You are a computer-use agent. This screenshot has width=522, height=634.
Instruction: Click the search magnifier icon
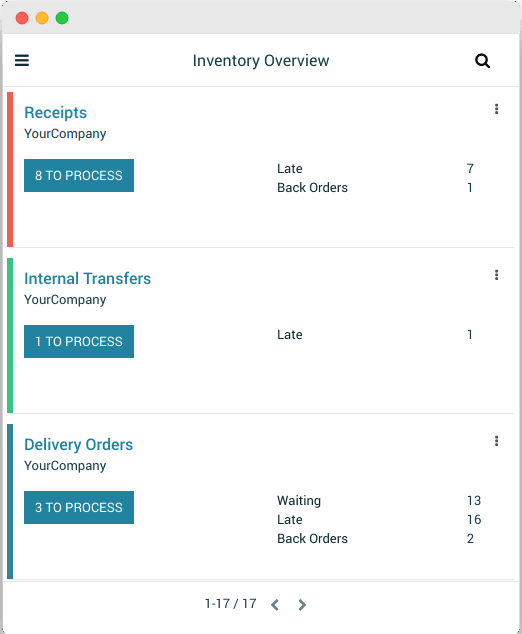point(482,61)
